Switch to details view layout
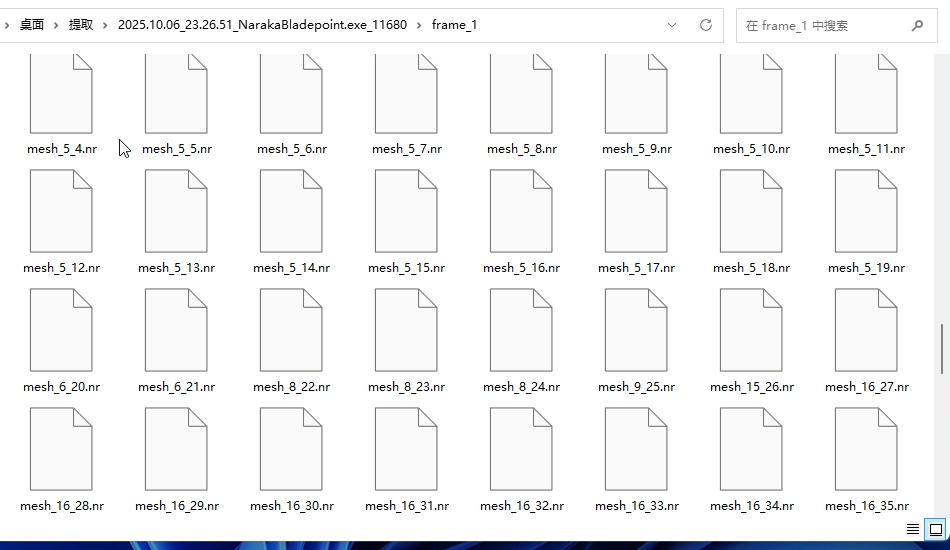Viewport: 950px width, 550px height. pyautogui.click(x=913, y=528)
